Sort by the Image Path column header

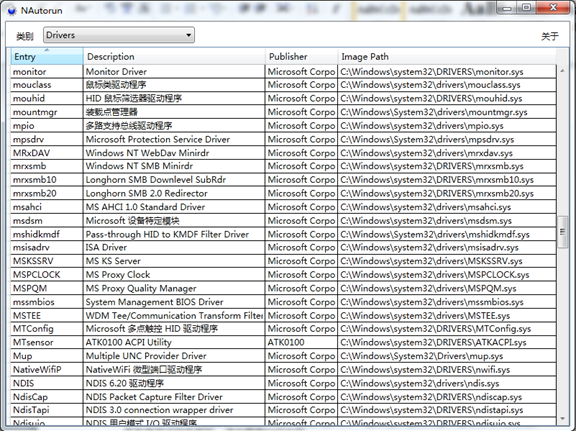click(447, 57)
